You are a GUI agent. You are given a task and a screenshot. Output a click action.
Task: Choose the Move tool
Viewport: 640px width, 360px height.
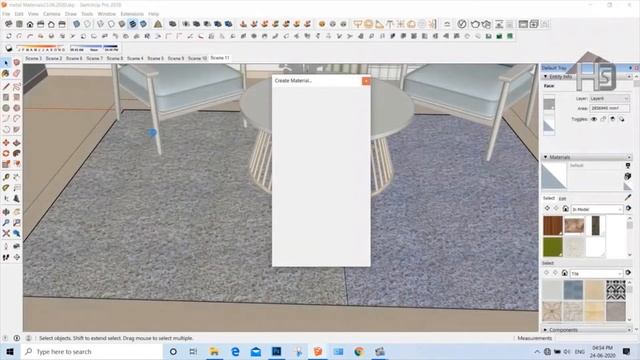pyautogui.click(x=6, y=143)
